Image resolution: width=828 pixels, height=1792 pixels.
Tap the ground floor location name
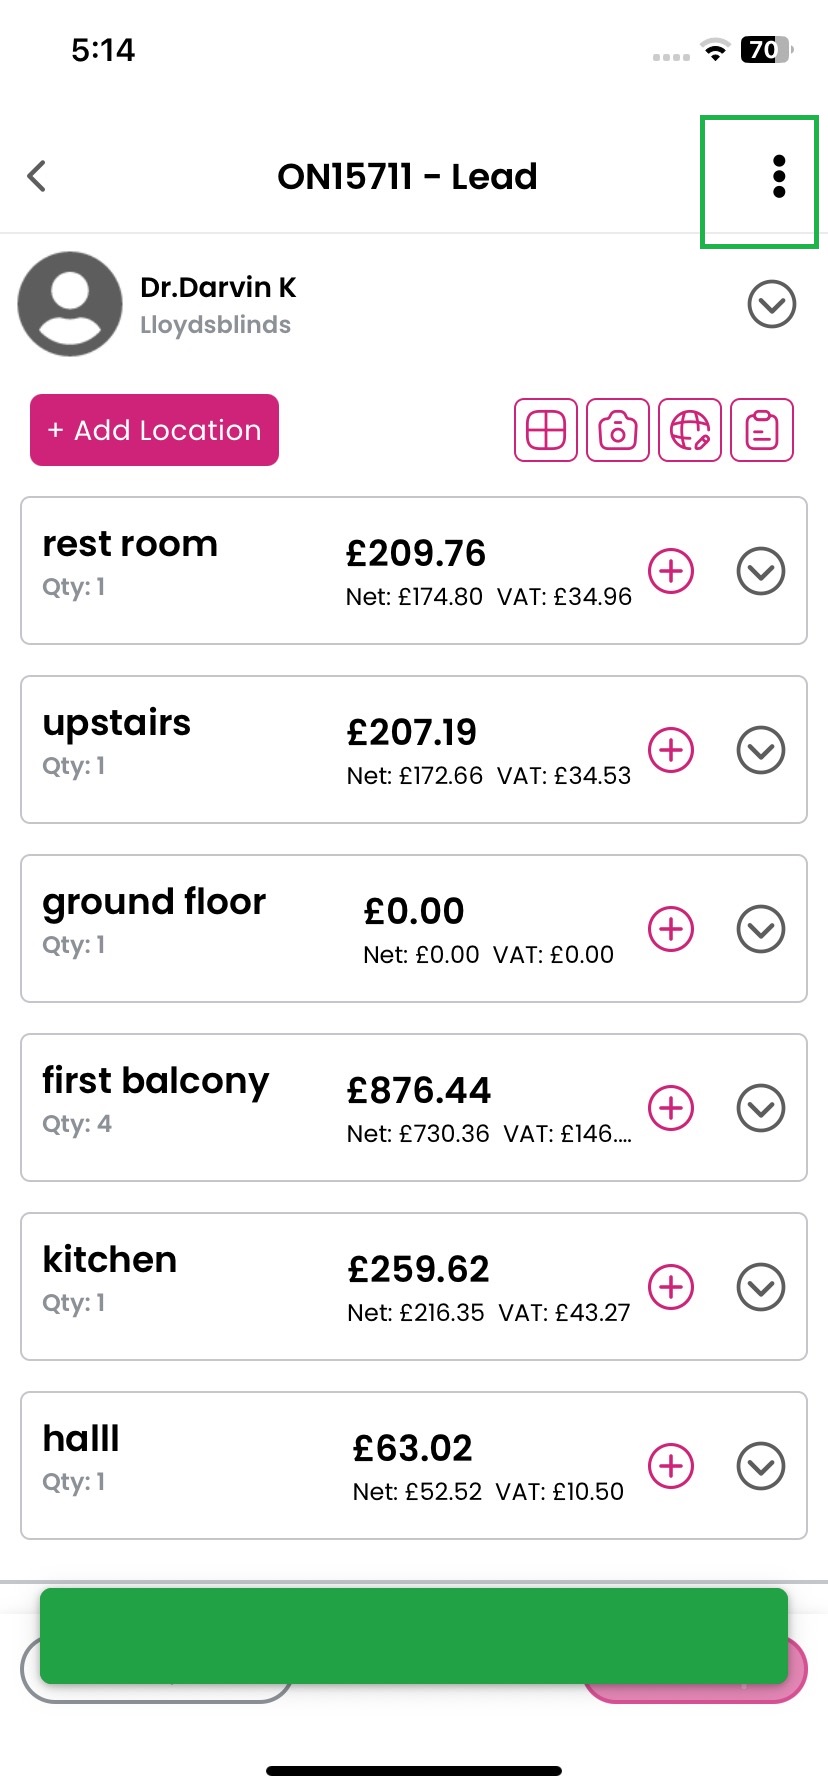(154, 902)
